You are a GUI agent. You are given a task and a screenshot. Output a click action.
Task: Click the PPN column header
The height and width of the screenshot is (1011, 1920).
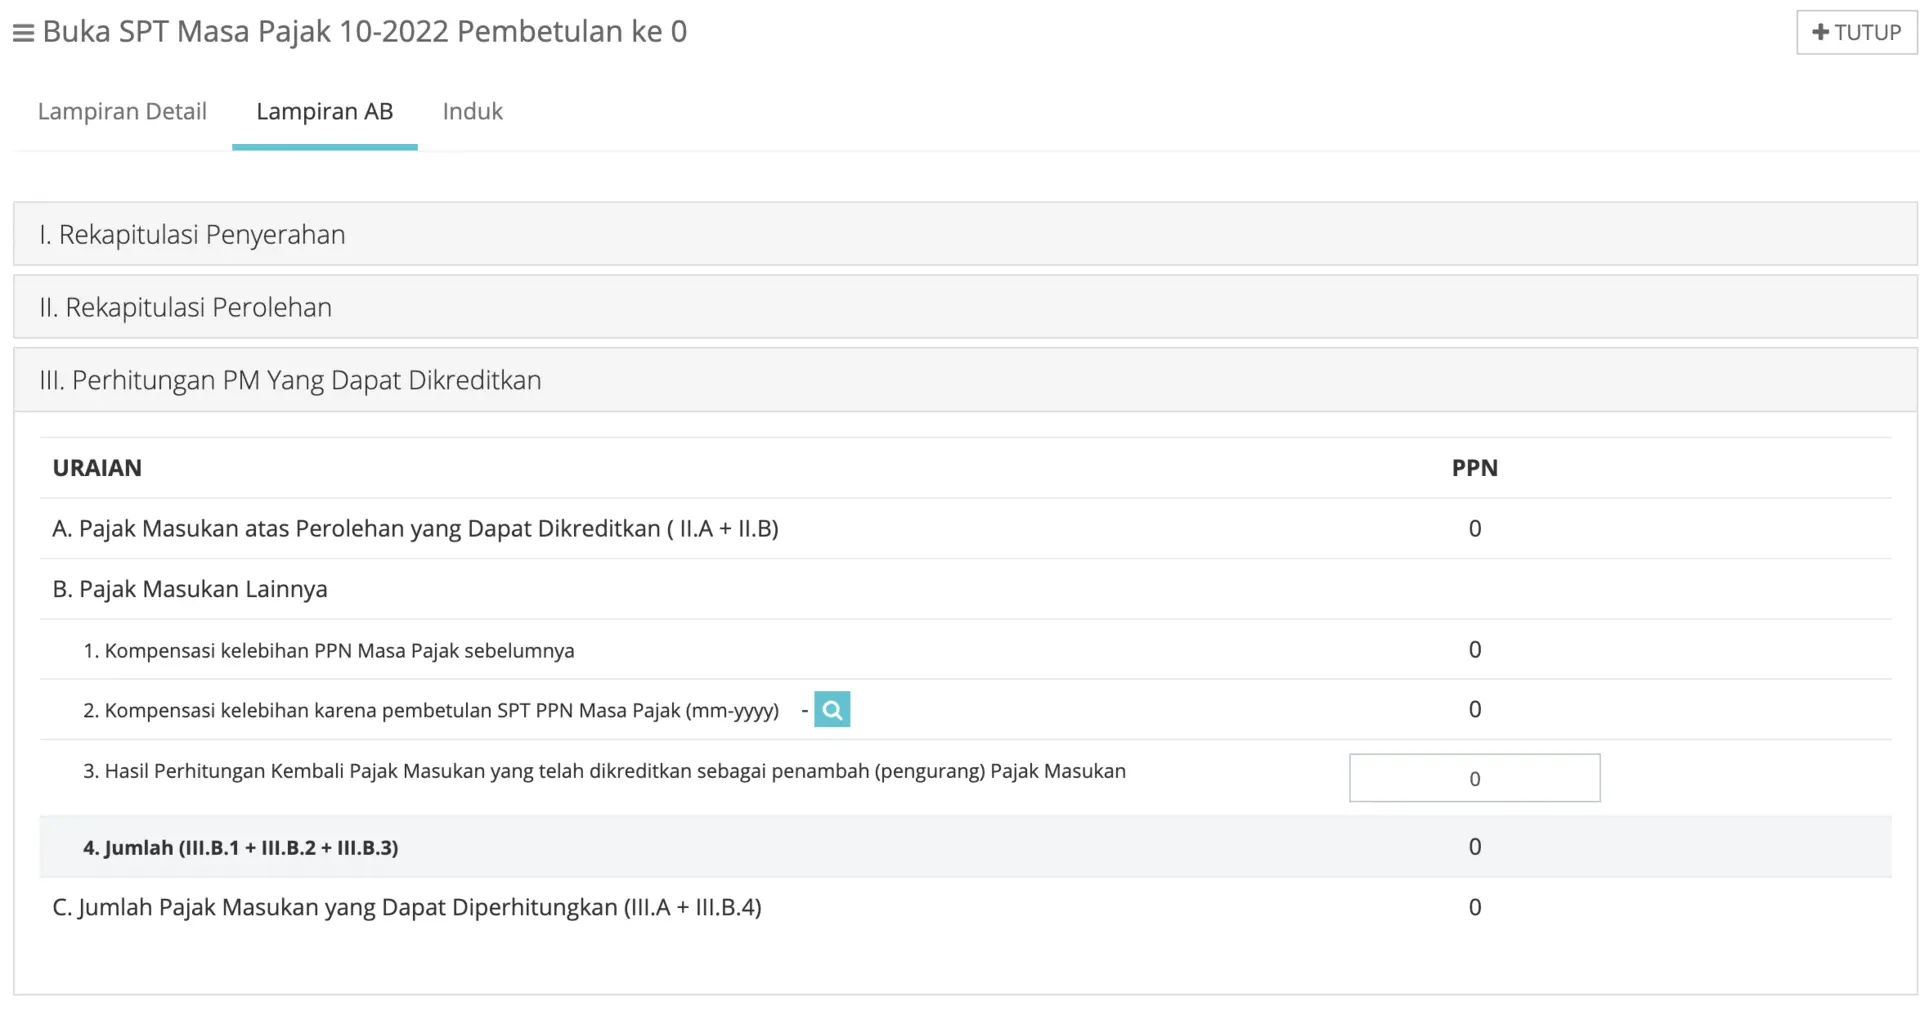pyautogui.click(x=1474, y=468)
